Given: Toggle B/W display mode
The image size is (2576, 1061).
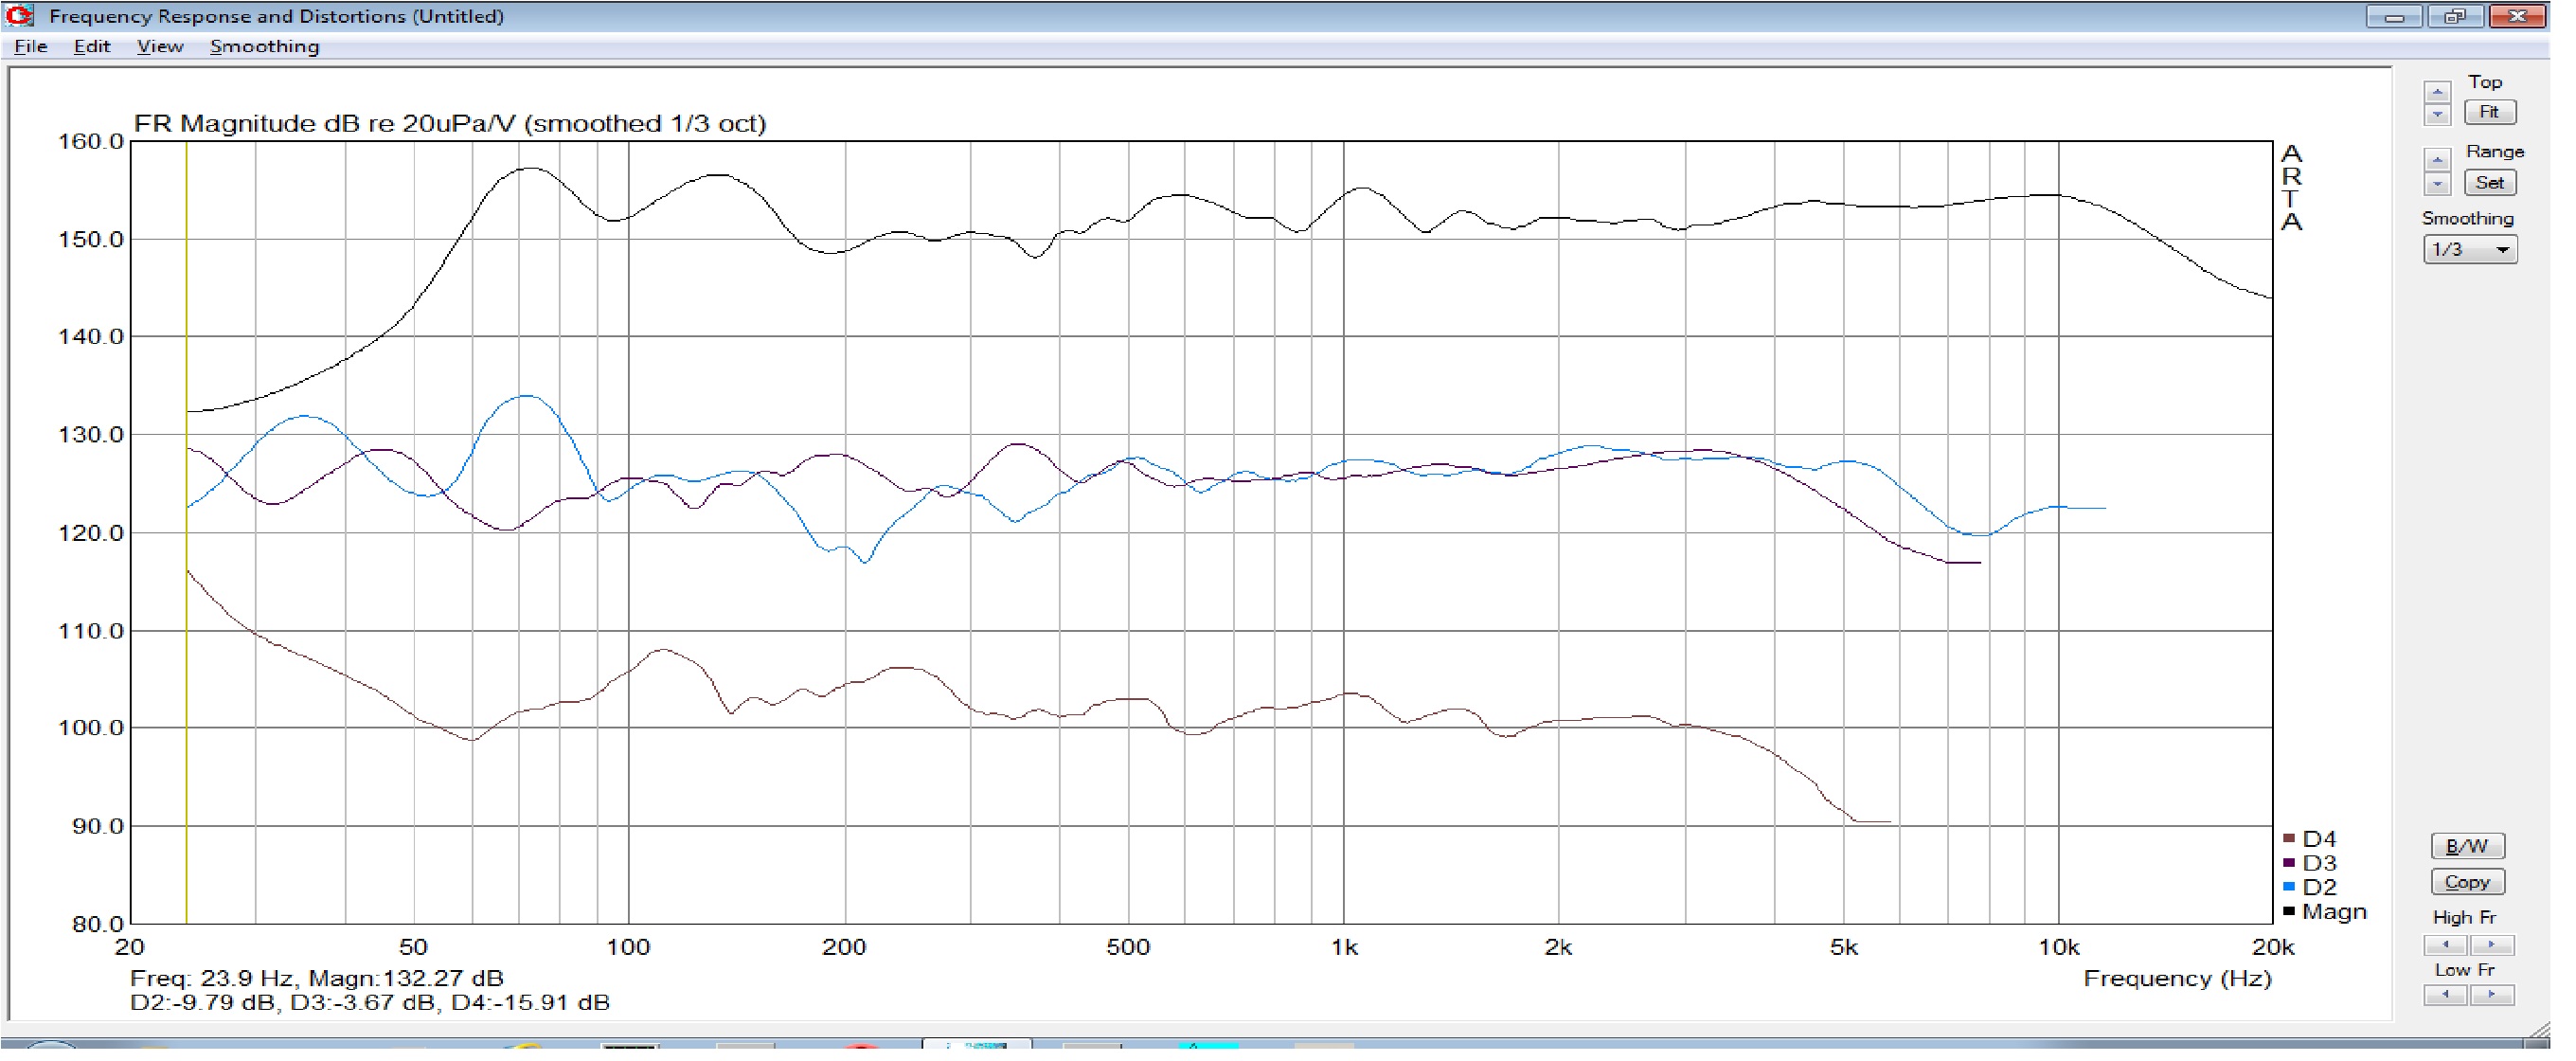Looking at the screenshot, I should point(2467,846).
